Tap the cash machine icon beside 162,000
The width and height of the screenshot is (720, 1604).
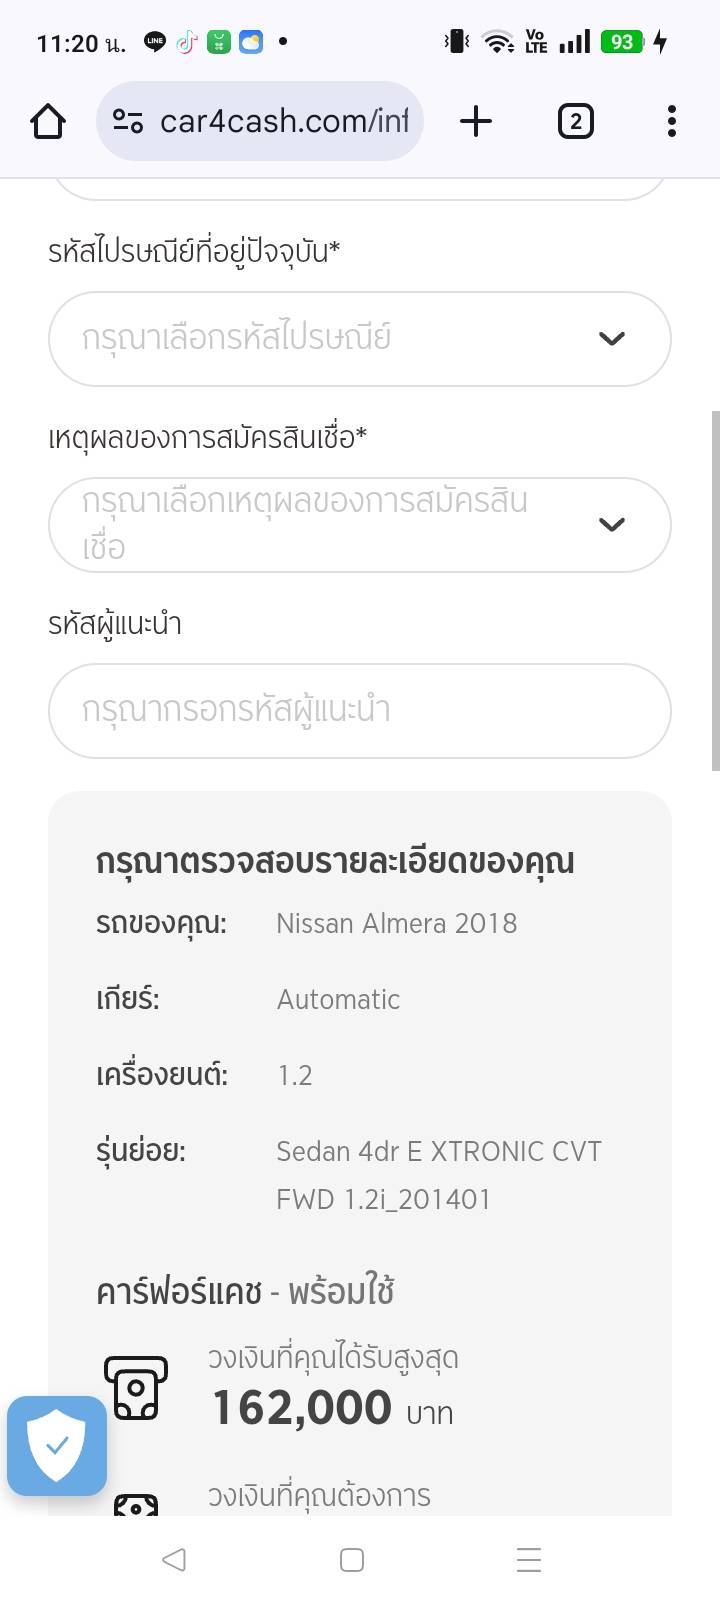click(x=136, y=1387)
